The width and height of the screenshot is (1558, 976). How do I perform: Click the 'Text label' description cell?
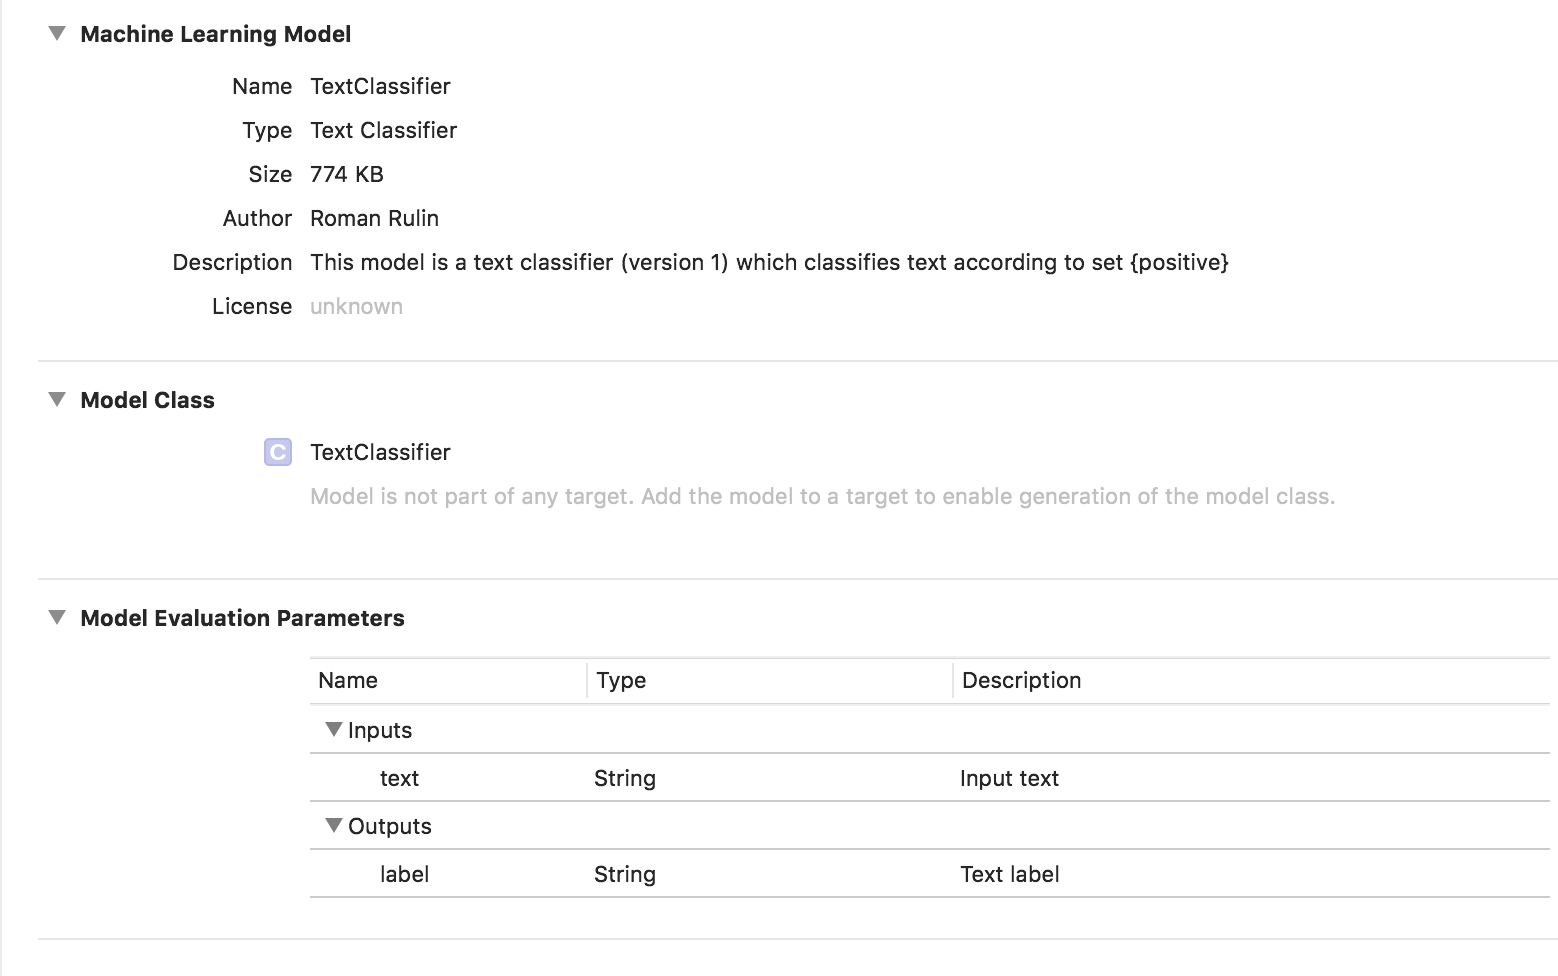click(1009, 874)
